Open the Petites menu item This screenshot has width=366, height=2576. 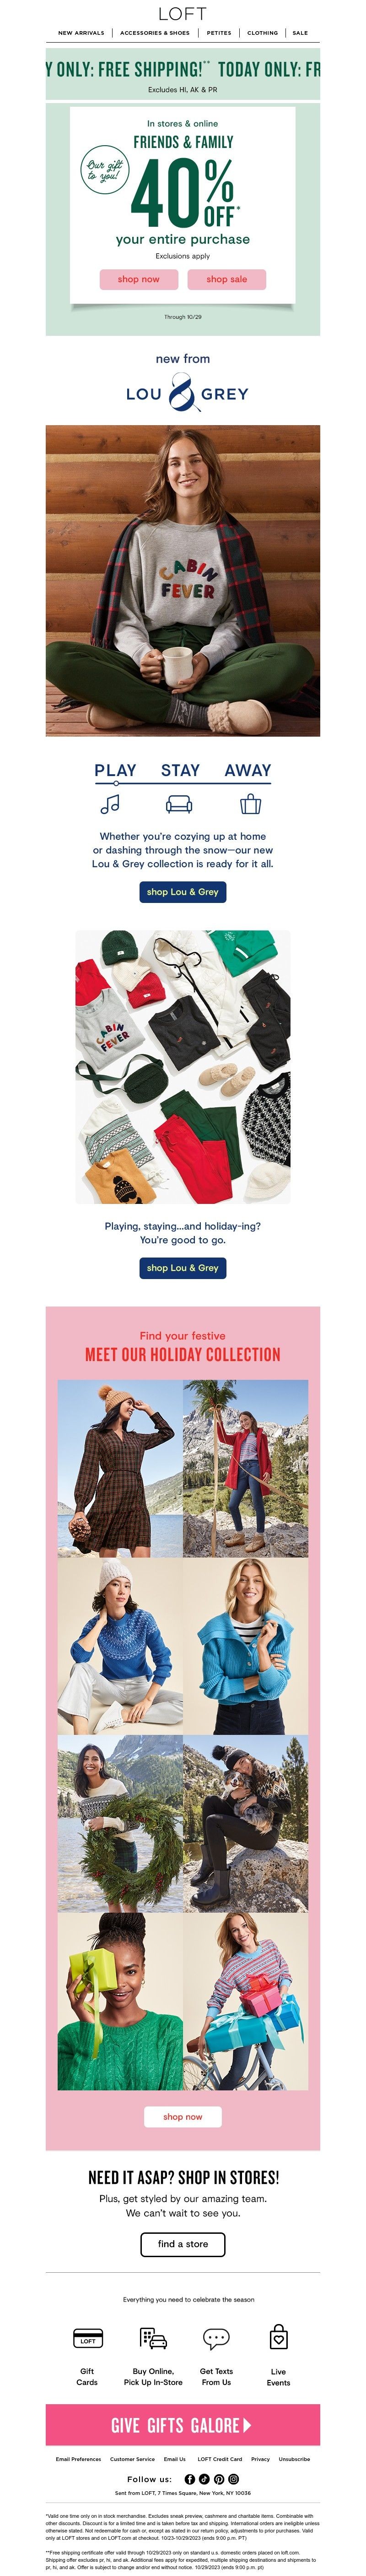(219, 33)
